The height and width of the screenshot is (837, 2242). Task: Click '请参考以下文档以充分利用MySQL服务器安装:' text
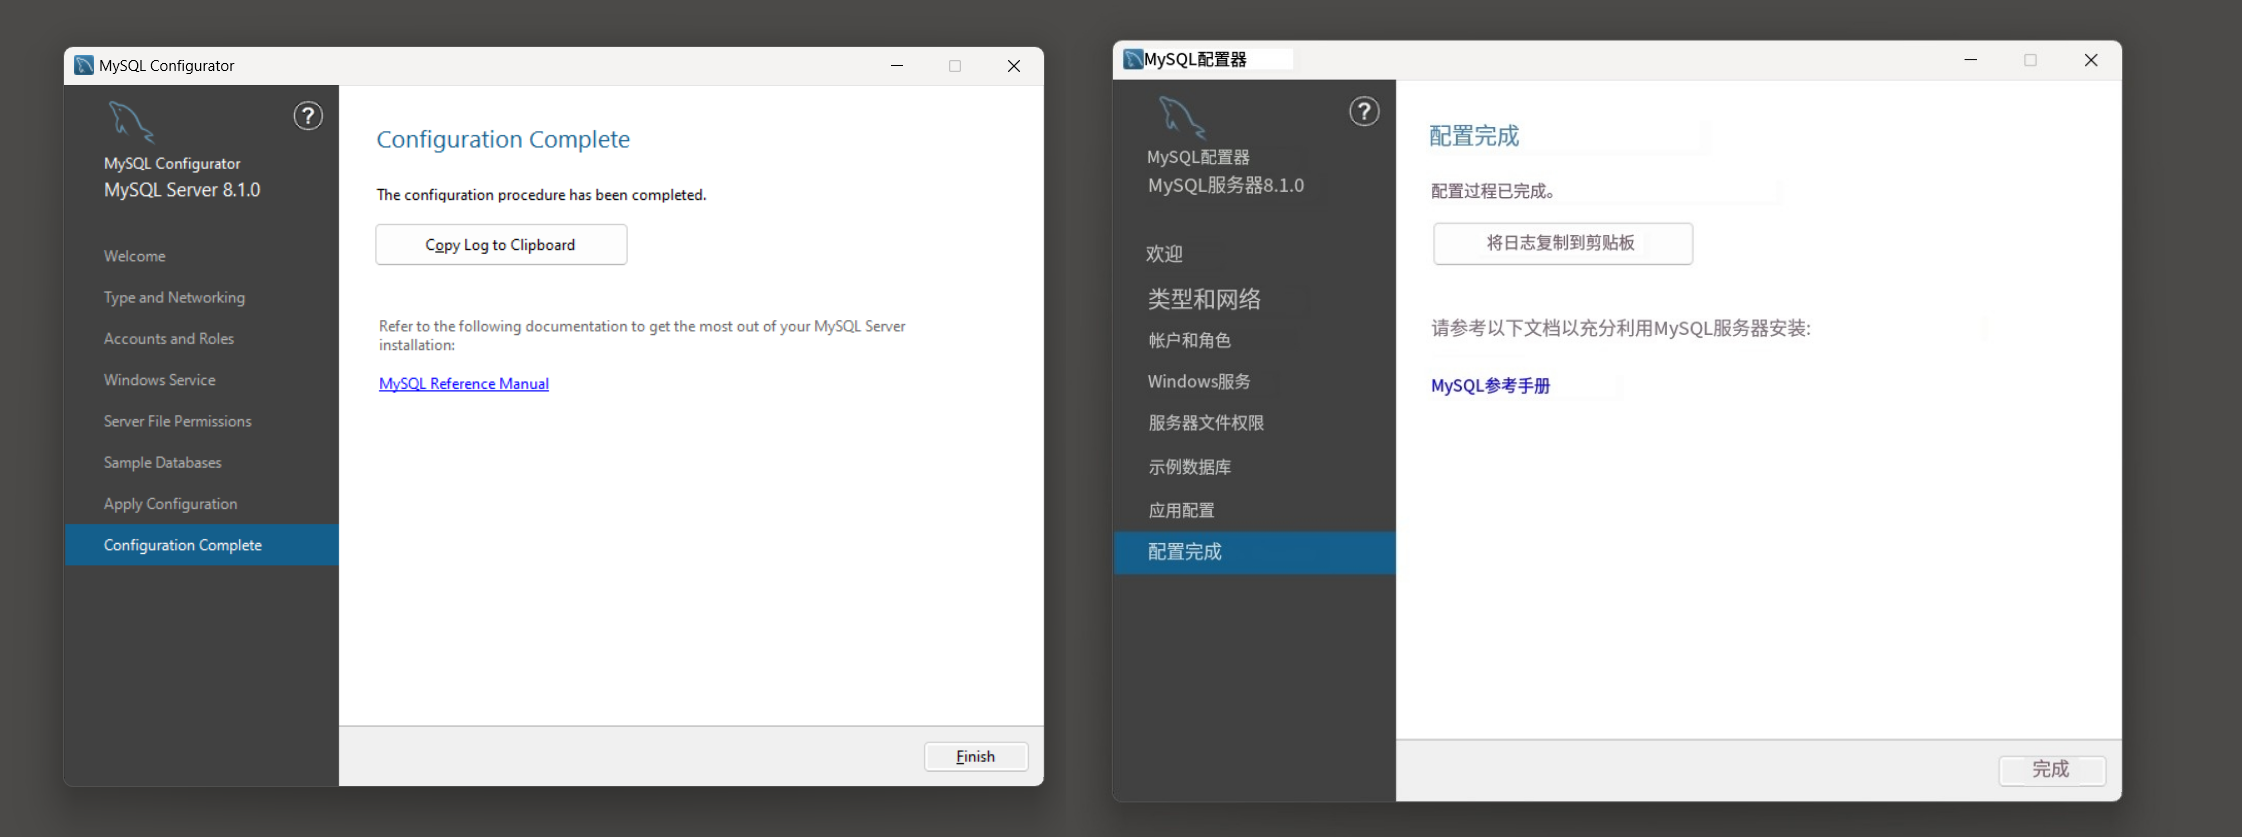tap(1621, 328)
